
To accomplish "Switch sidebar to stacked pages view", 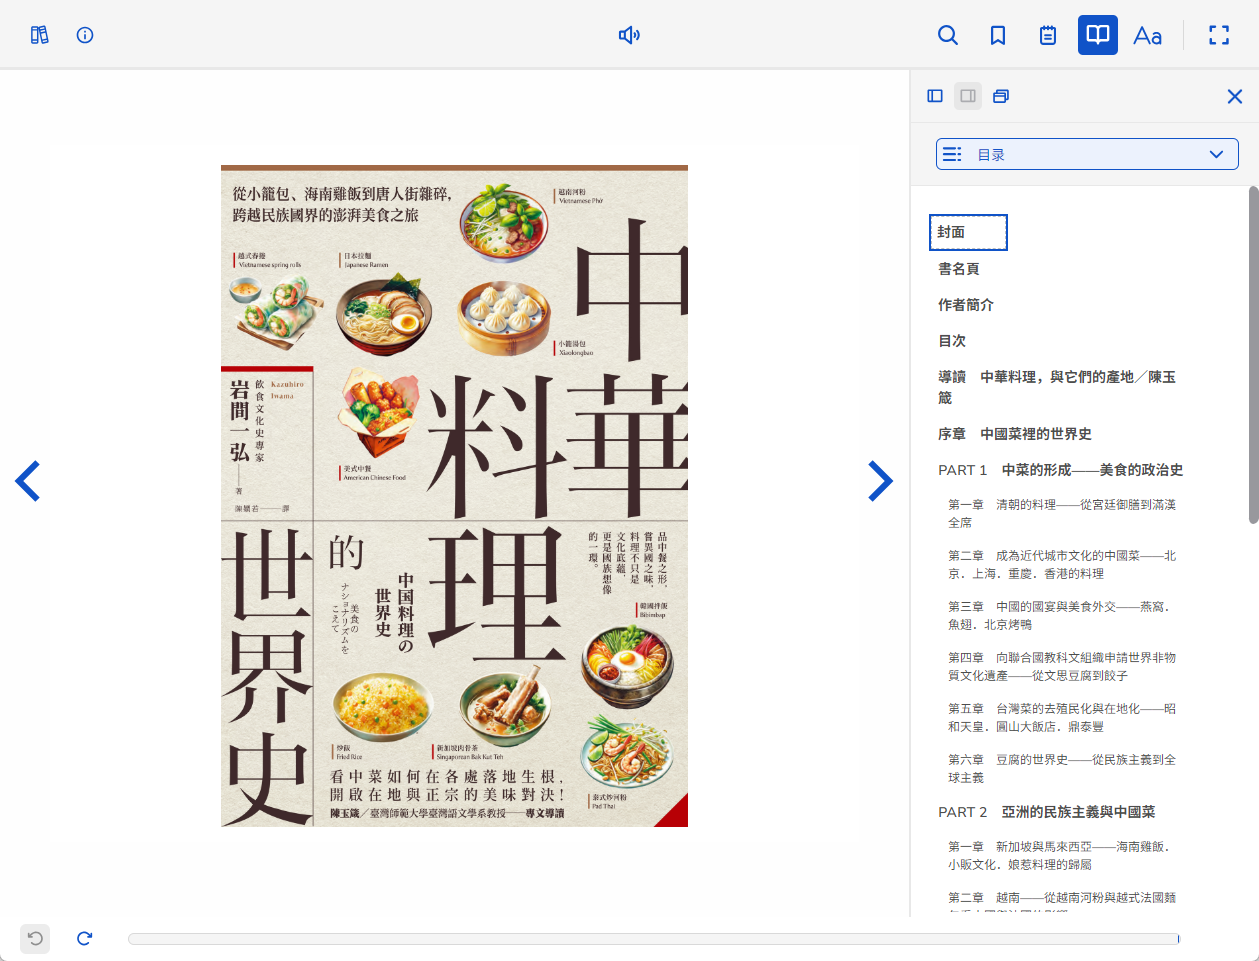I will [1001, 96].
